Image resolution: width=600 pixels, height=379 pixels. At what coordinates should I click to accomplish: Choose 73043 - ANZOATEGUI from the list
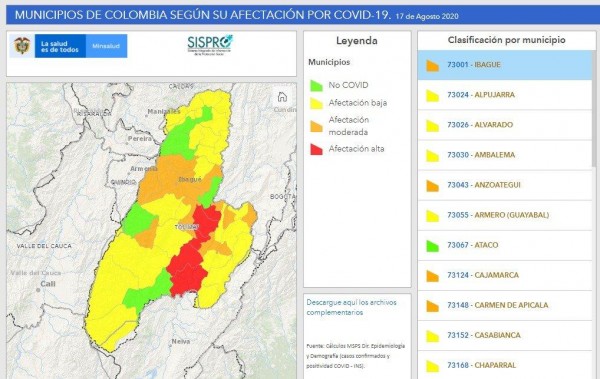(505, 185)
